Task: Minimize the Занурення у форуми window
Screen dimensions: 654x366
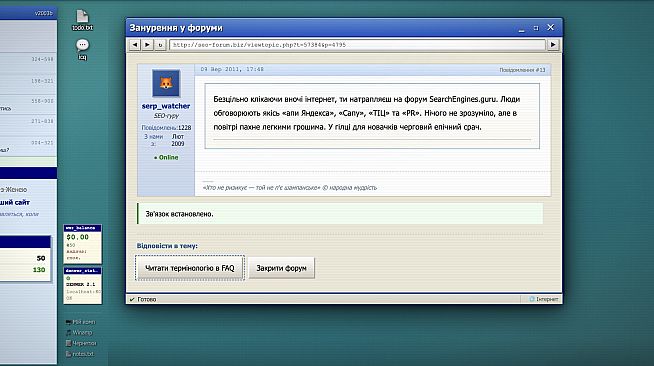Action: click(x=521, y=28)
